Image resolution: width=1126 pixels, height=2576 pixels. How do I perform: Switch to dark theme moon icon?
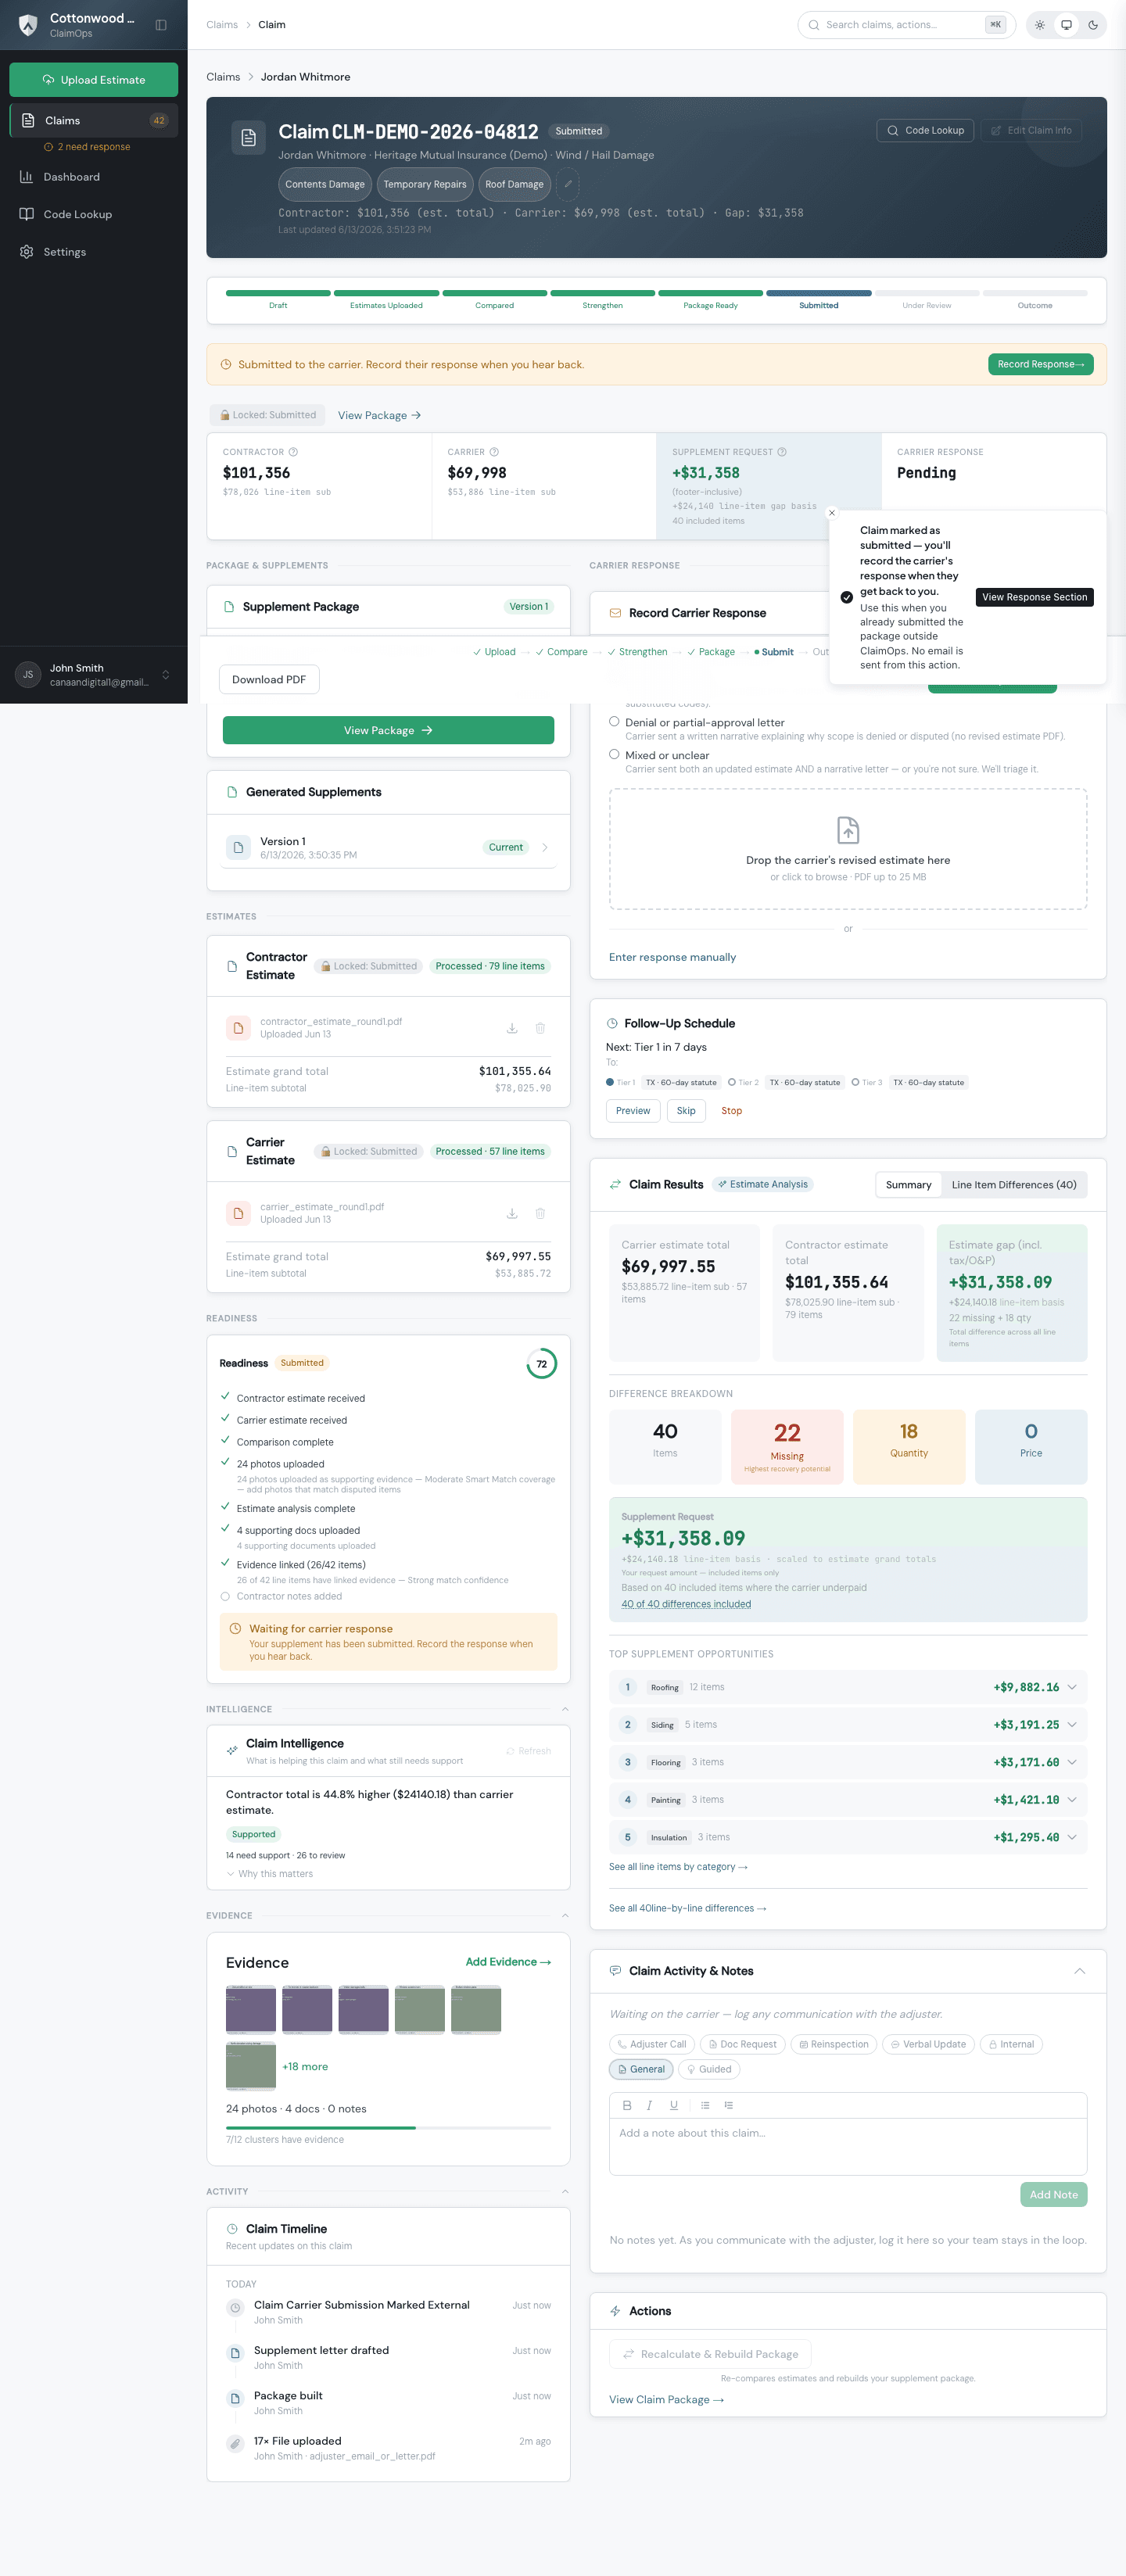click(1093, 25)
